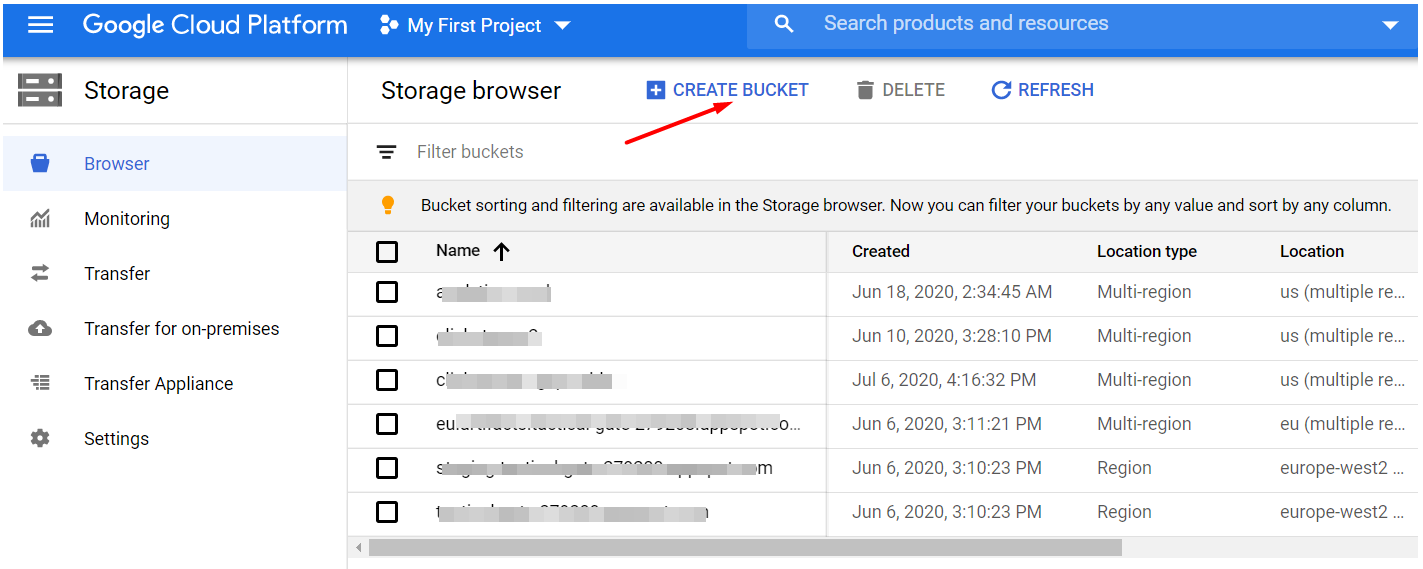The height and width of the screenshot is (569, 1423).
Task: Check the bucket created Jun 18, 2020
Action: click(387, 292)
